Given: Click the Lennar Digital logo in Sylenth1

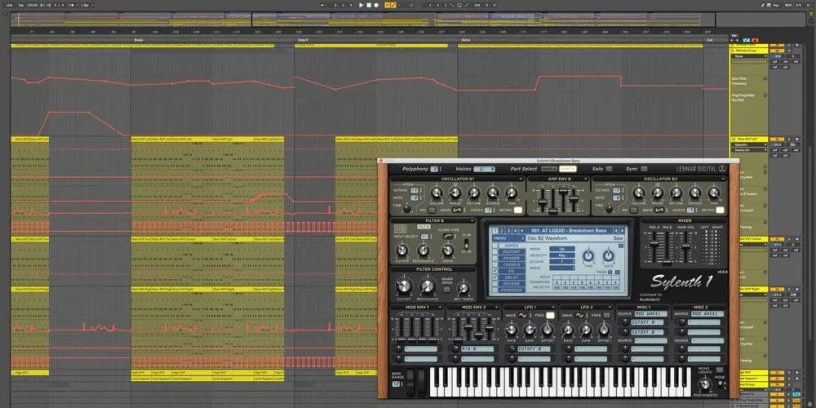Looking at the screenshot, I should pos(702,169).
